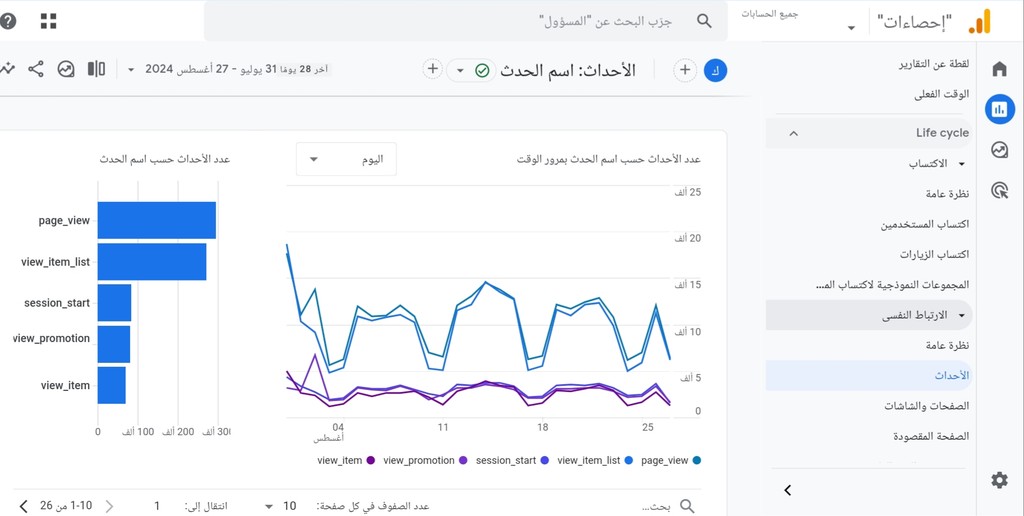1024x516 pixels.
Task: Open the Admin settings gear icon
Action: click(999, 481)
